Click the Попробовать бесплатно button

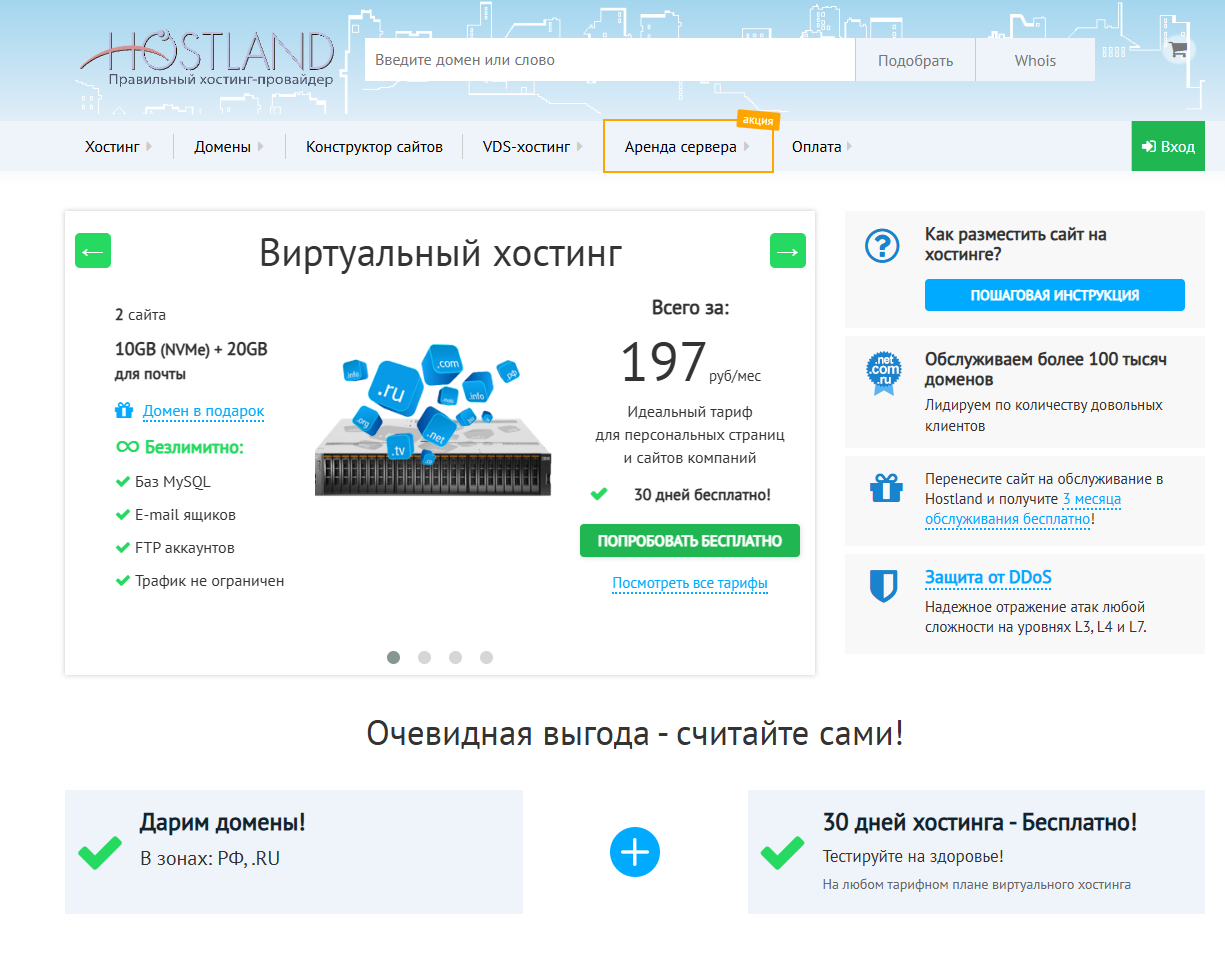point(689,540)
